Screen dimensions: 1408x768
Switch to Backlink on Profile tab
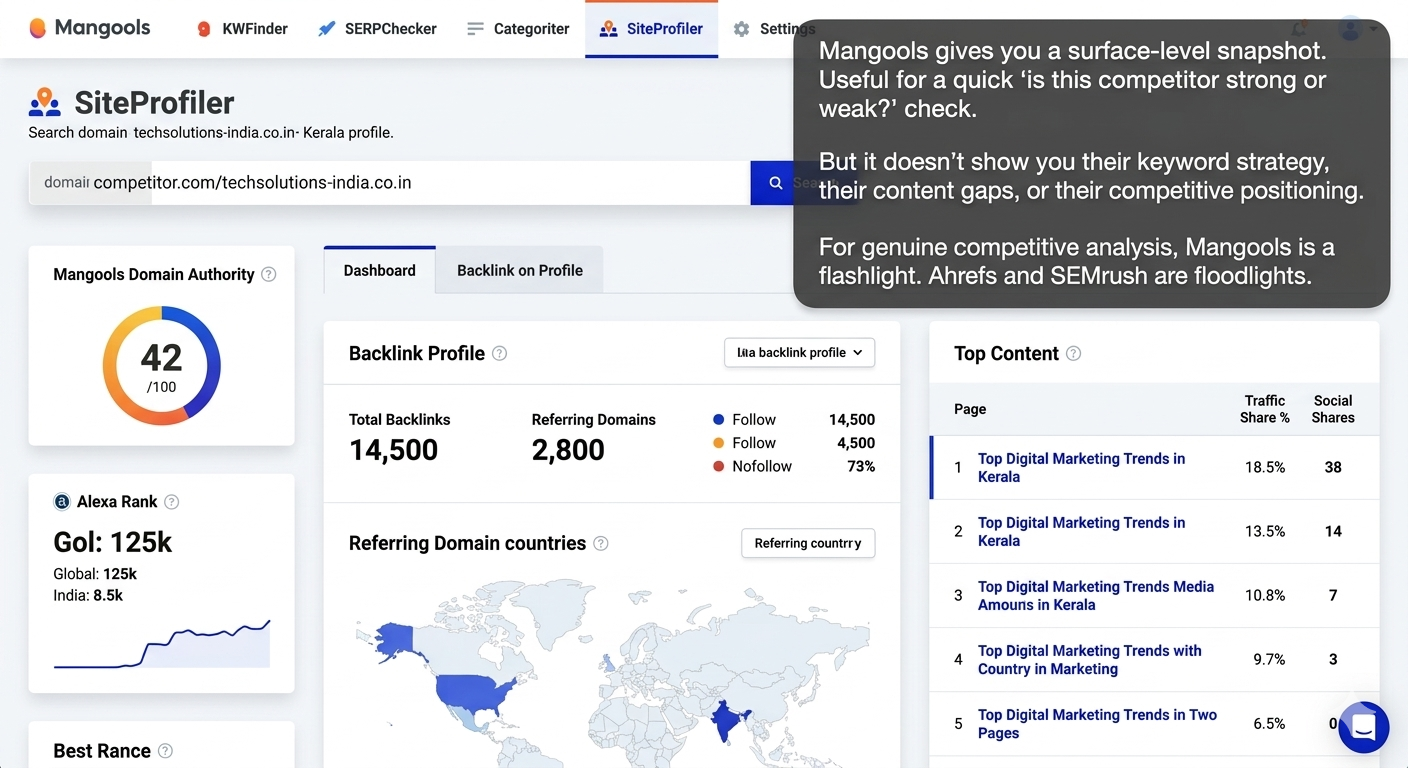[520, 270]
